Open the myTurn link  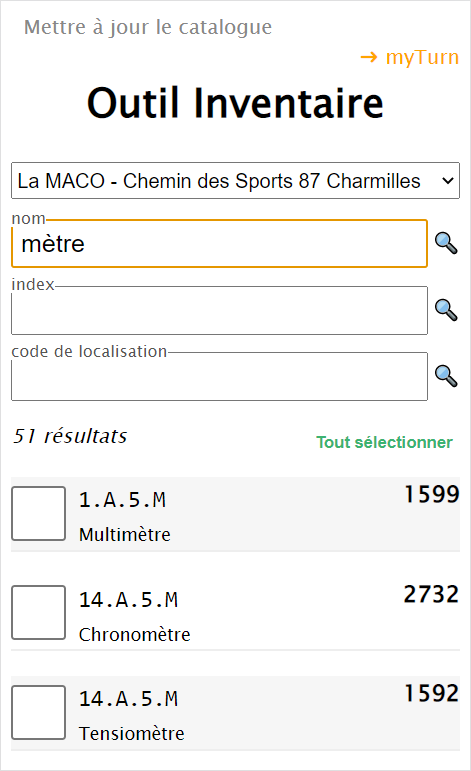pos(410,57)
